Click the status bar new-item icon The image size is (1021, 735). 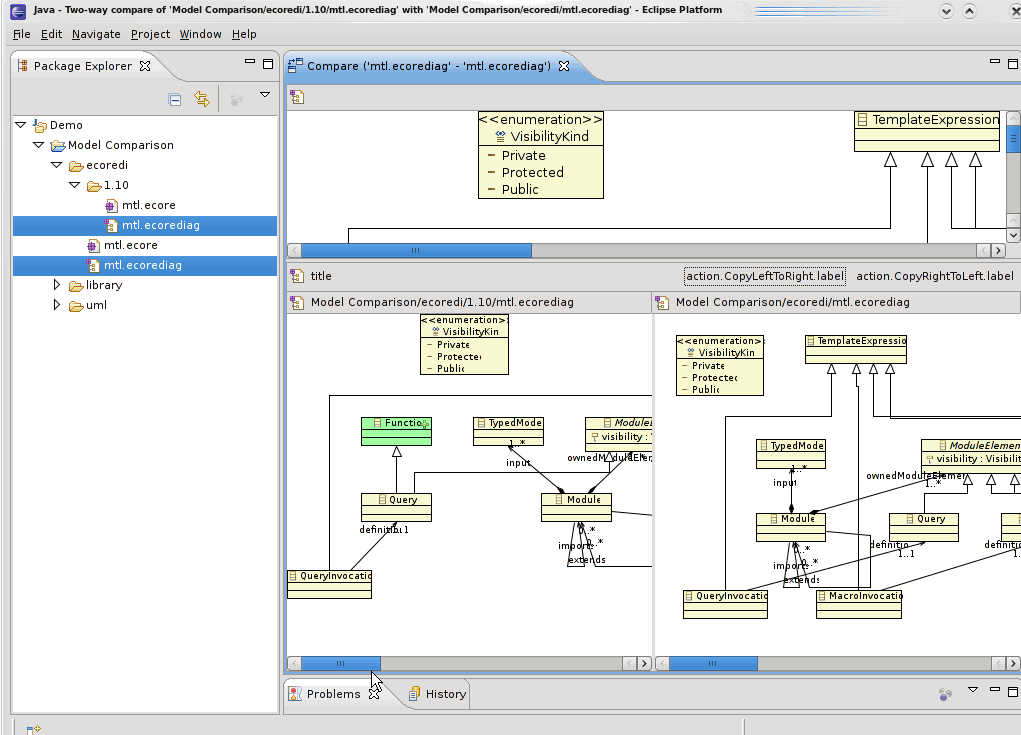click(x=33, y=729)
